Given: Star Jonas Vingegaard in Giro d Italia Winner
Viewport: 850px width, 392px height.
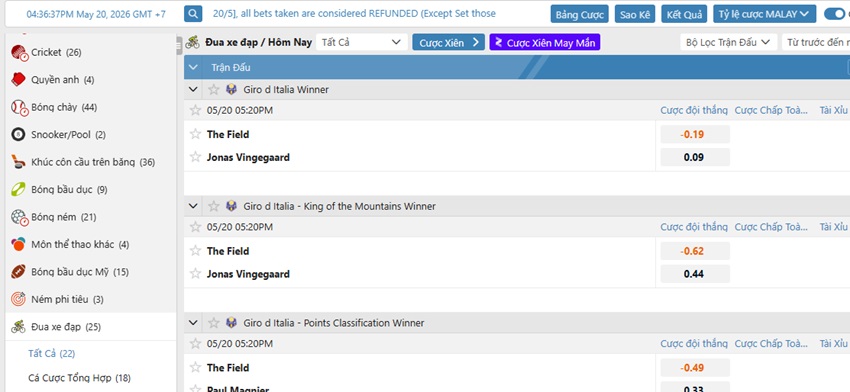Looking at the screenshot, I should 195,157.
